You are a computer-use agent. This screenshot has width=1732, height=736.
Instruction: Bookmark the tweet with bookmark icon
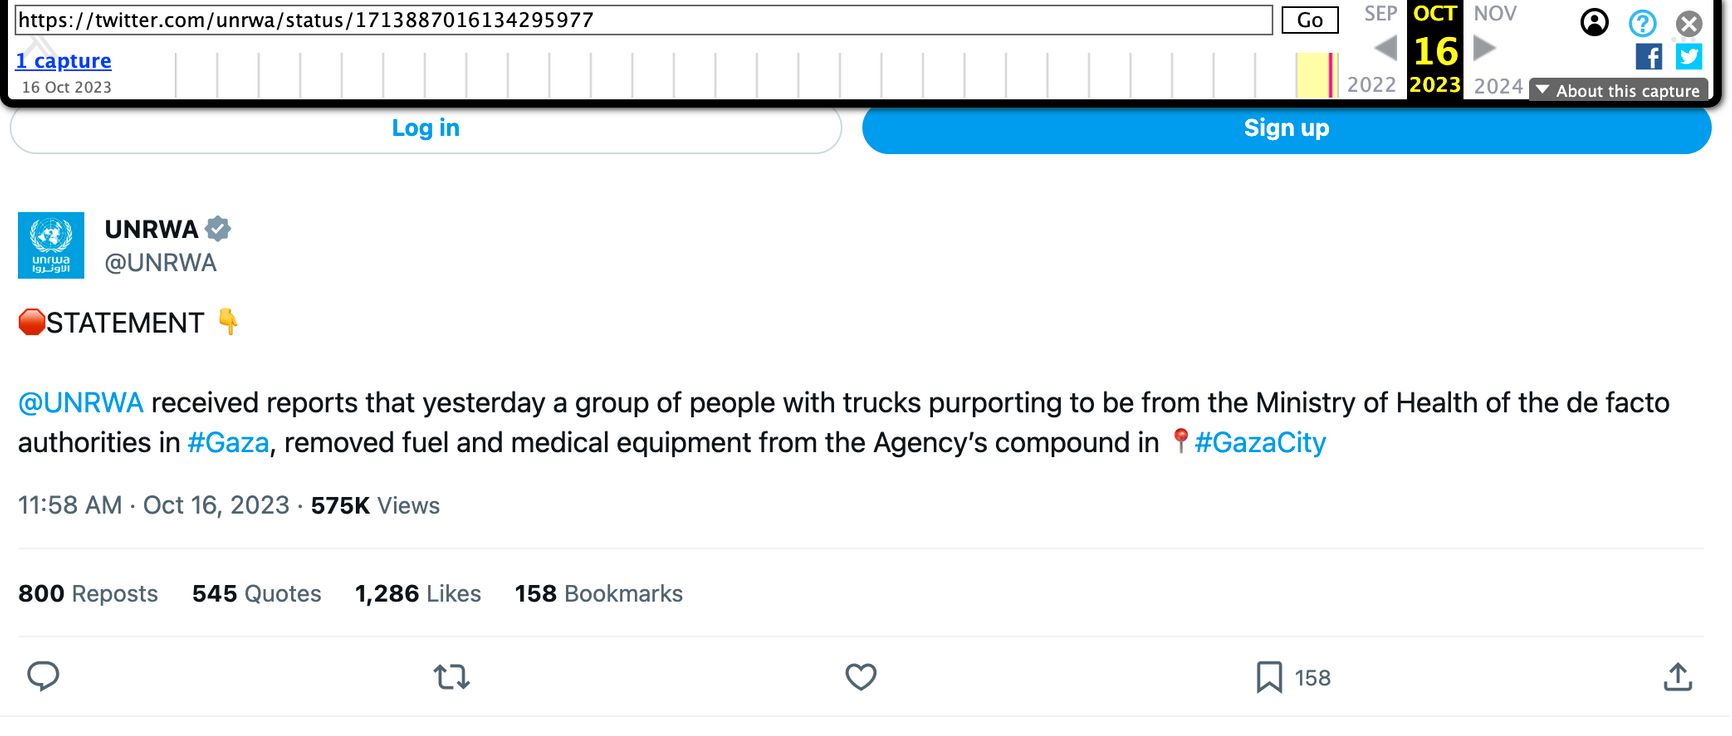click(1269, 677)
